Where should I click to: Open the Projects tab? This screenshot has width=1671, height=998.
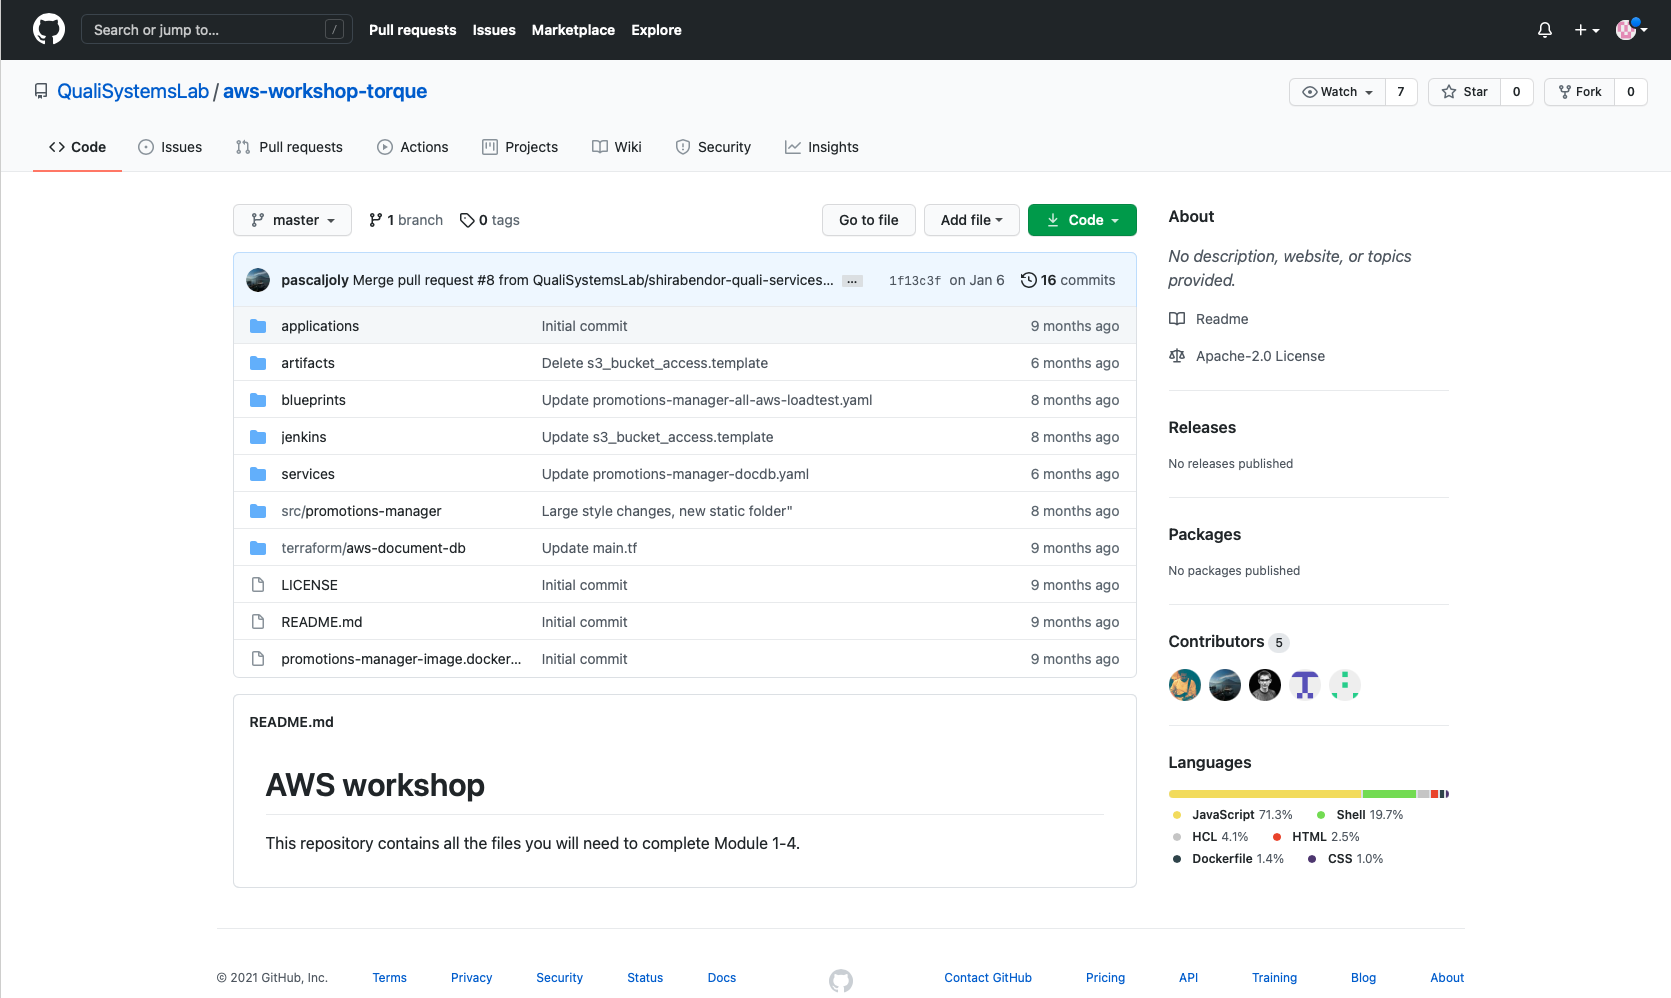point(520,147)
